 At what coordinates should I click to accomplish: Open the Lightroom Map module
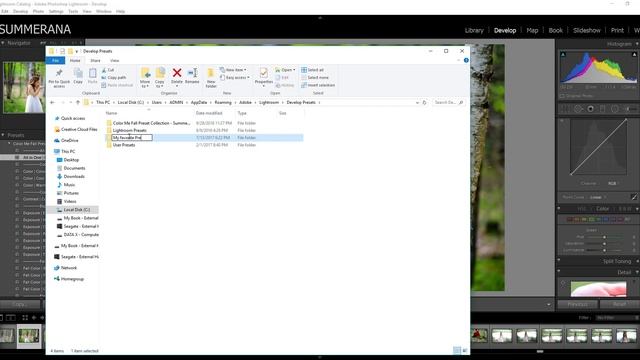tap(532, 30)
